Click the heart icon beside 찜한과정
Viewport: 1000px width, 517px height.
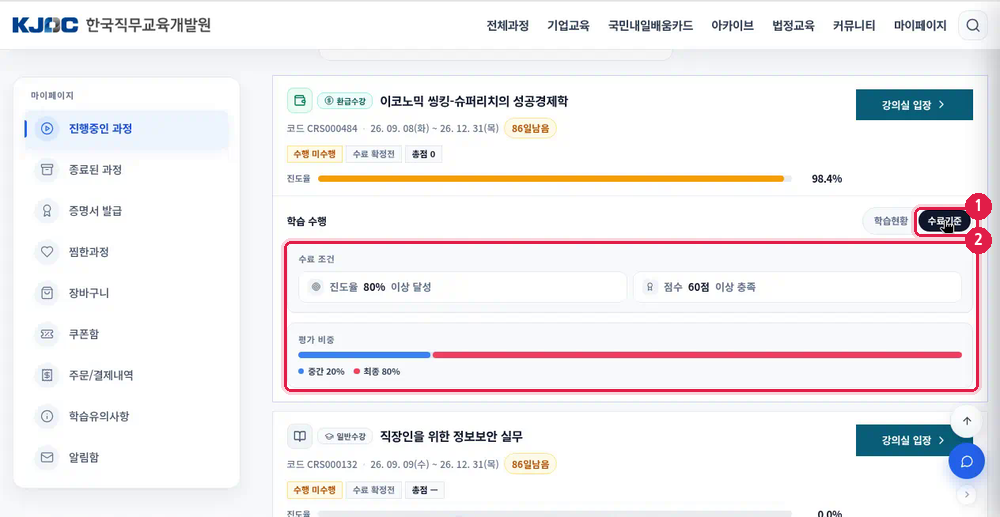pyautogui.click(x=47, y=252)
